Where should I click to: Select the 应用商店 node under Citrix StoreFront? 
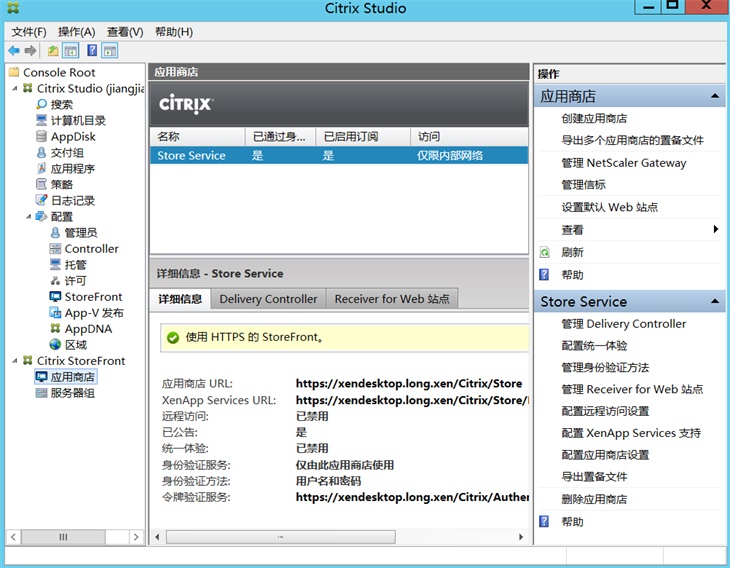click(73, 377)
